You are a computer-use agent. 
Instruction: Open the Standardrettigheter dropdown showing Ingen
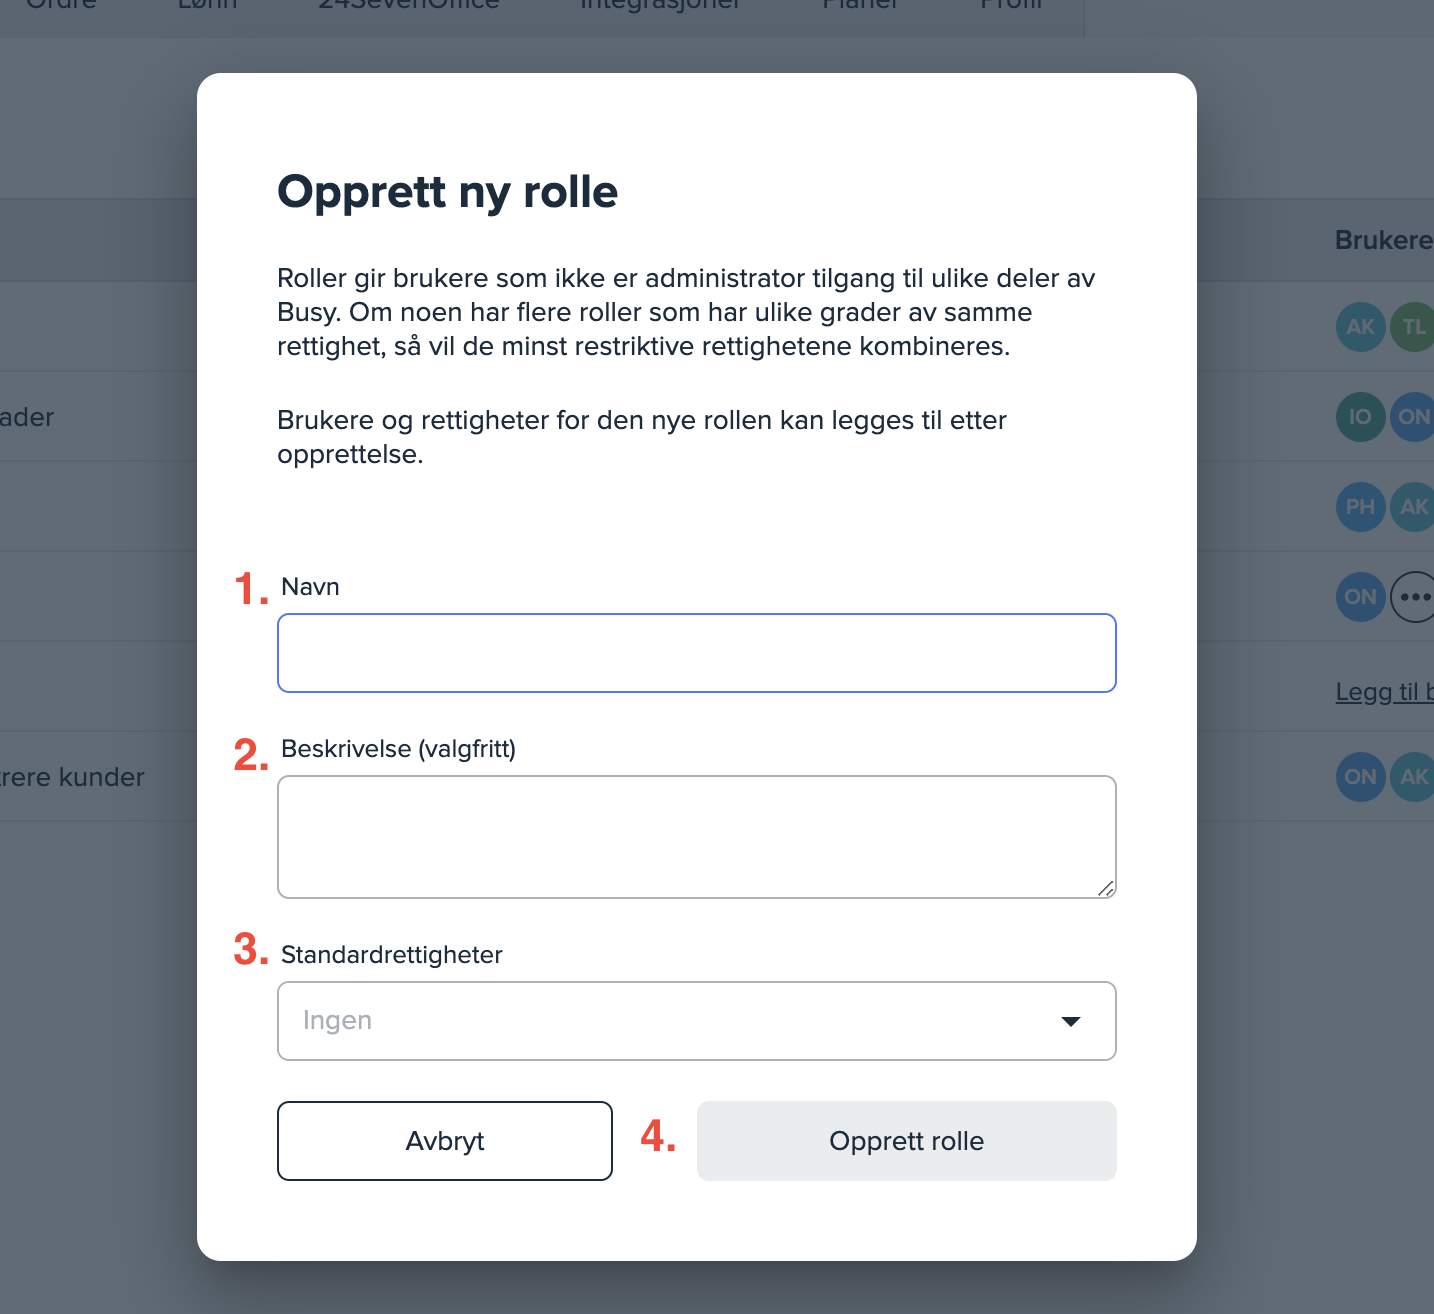[x=696, y=1021]
